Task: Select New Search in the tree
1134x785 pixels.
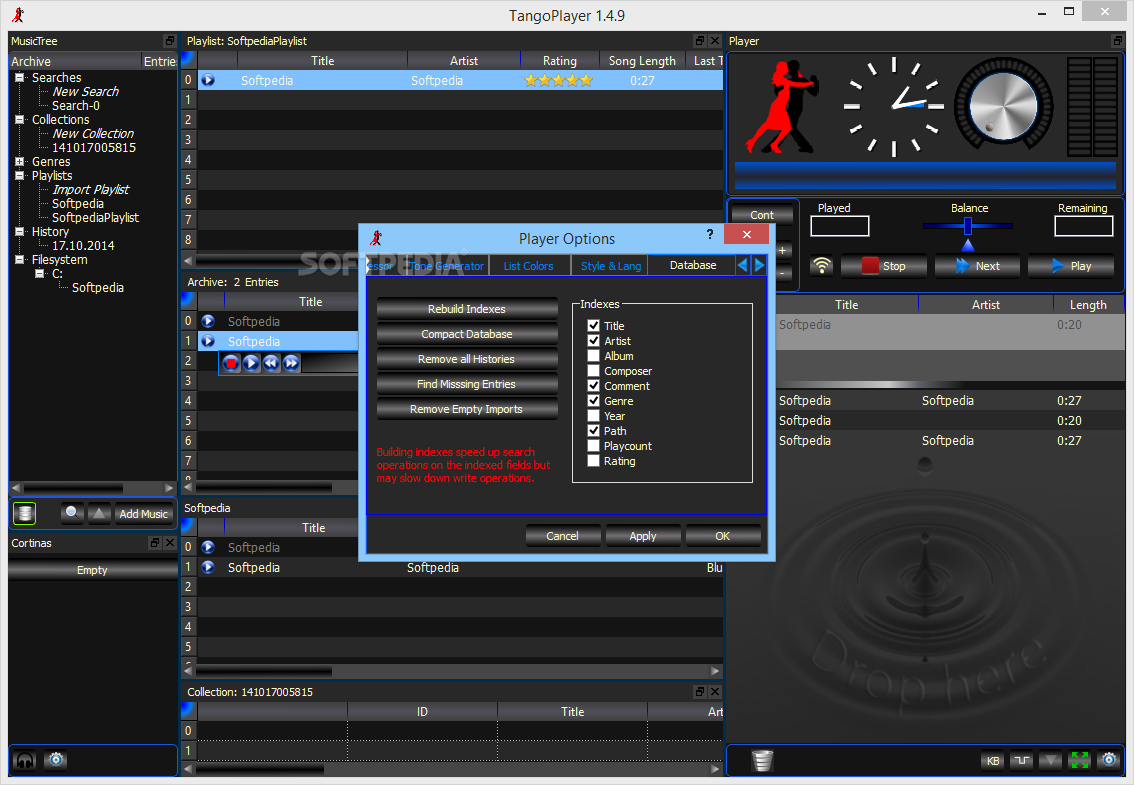Action: [x=85, y=92]
